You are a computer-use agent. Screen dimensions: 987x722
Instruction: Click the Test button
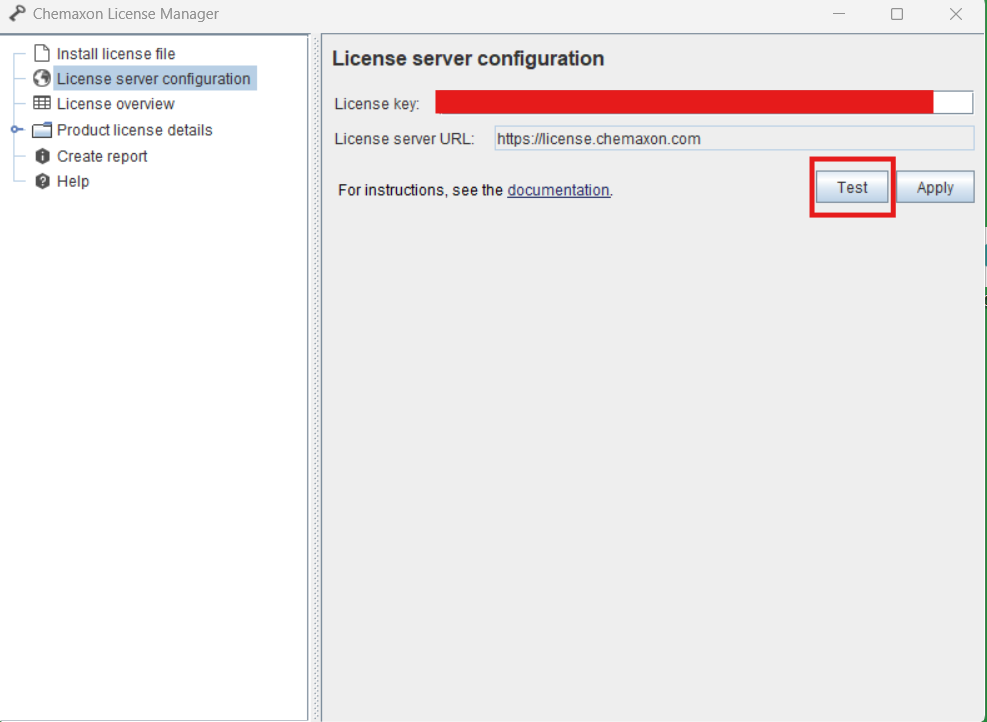coord(852,187)
